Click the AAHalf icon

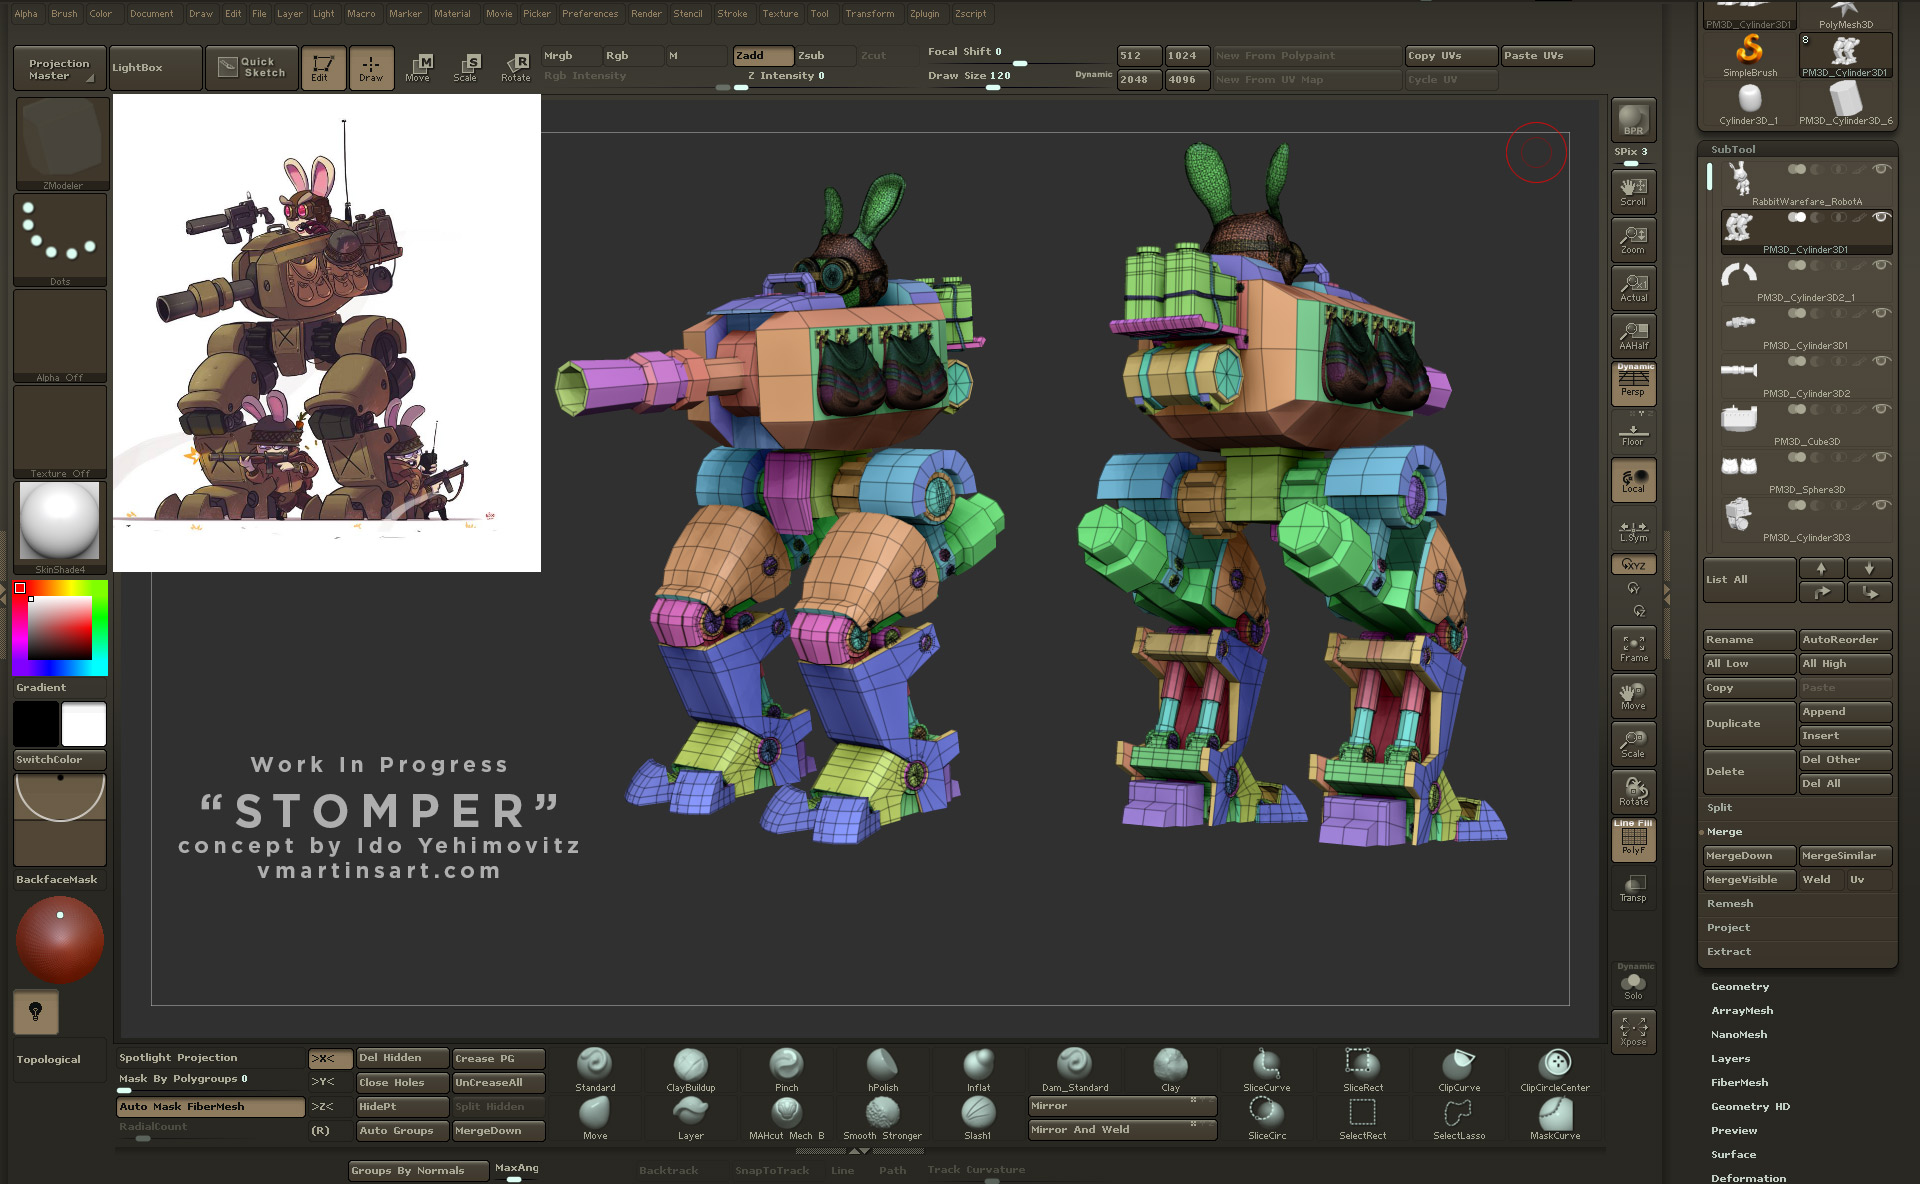coord(1633,335)
